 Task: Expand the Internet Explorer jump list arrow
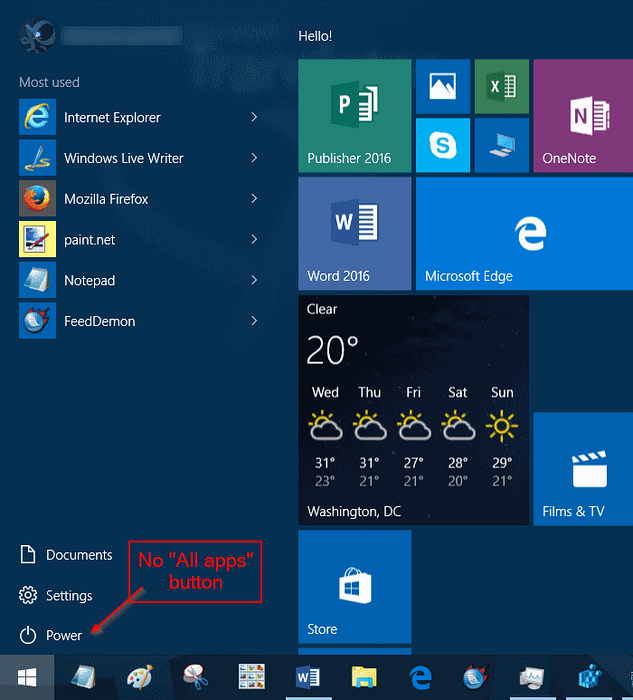254,117
